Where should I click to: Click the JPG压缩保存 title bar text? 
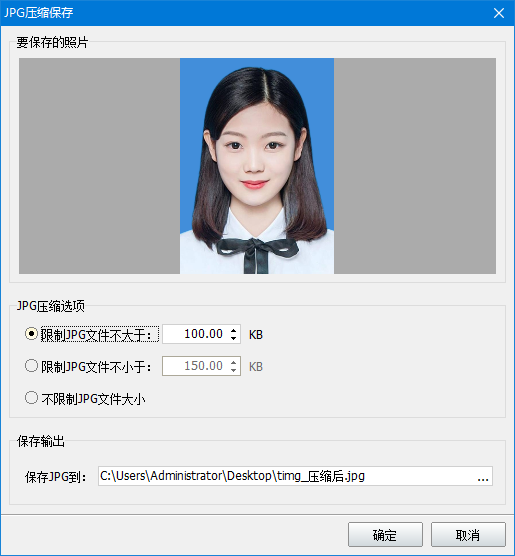tap(38, 13)
